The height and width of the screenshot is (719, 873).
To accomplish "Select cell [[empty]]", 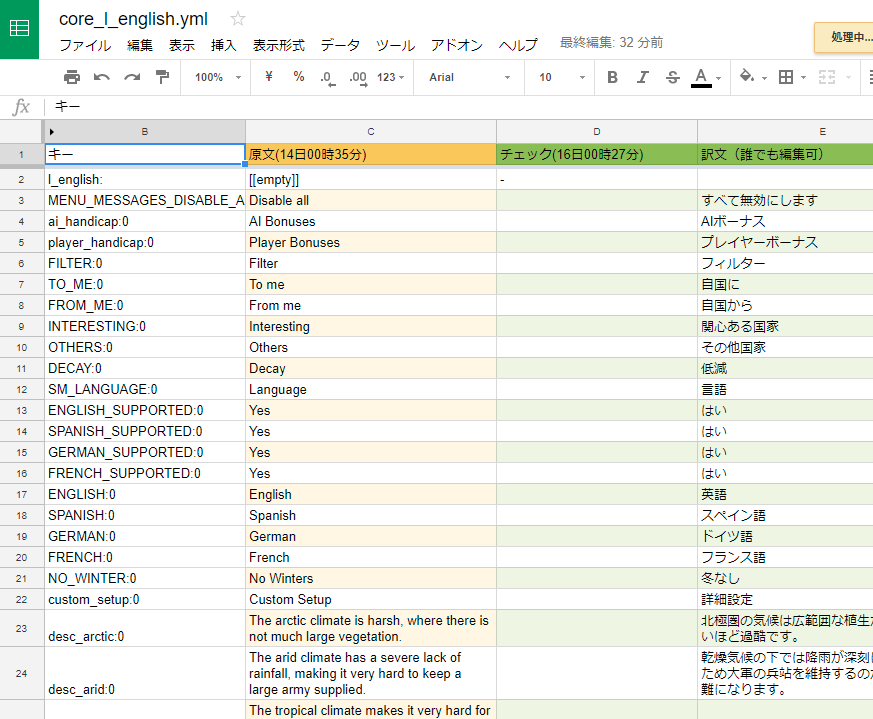I will click(x=371, y=179).
